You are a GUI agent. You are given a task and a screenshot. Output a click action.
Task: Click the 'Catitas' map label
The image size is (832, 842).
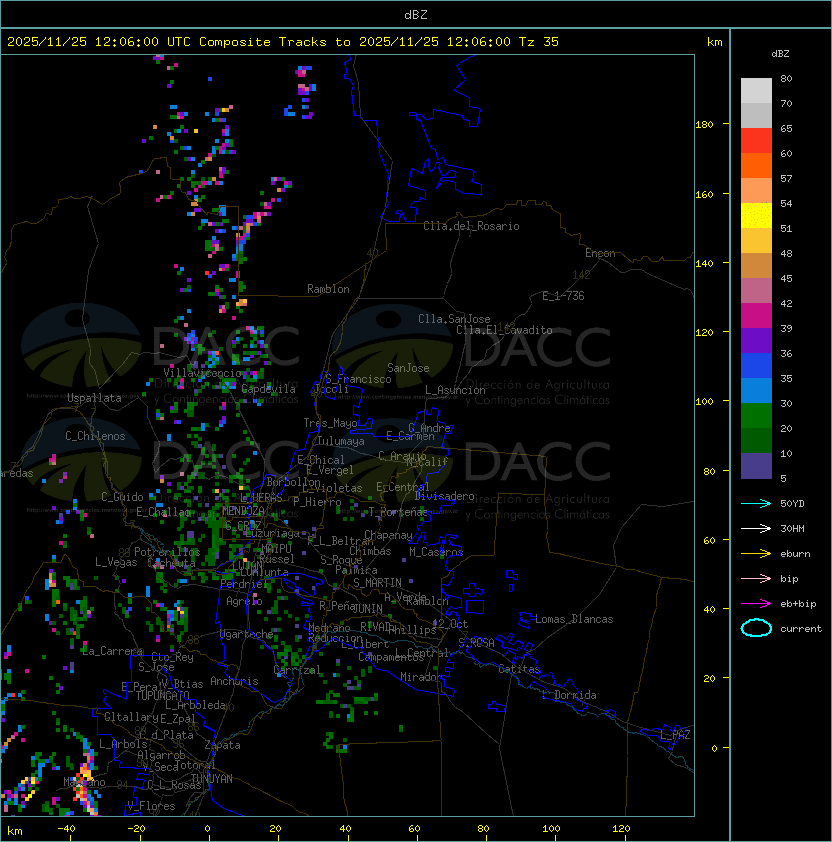[x=519, y=669]
